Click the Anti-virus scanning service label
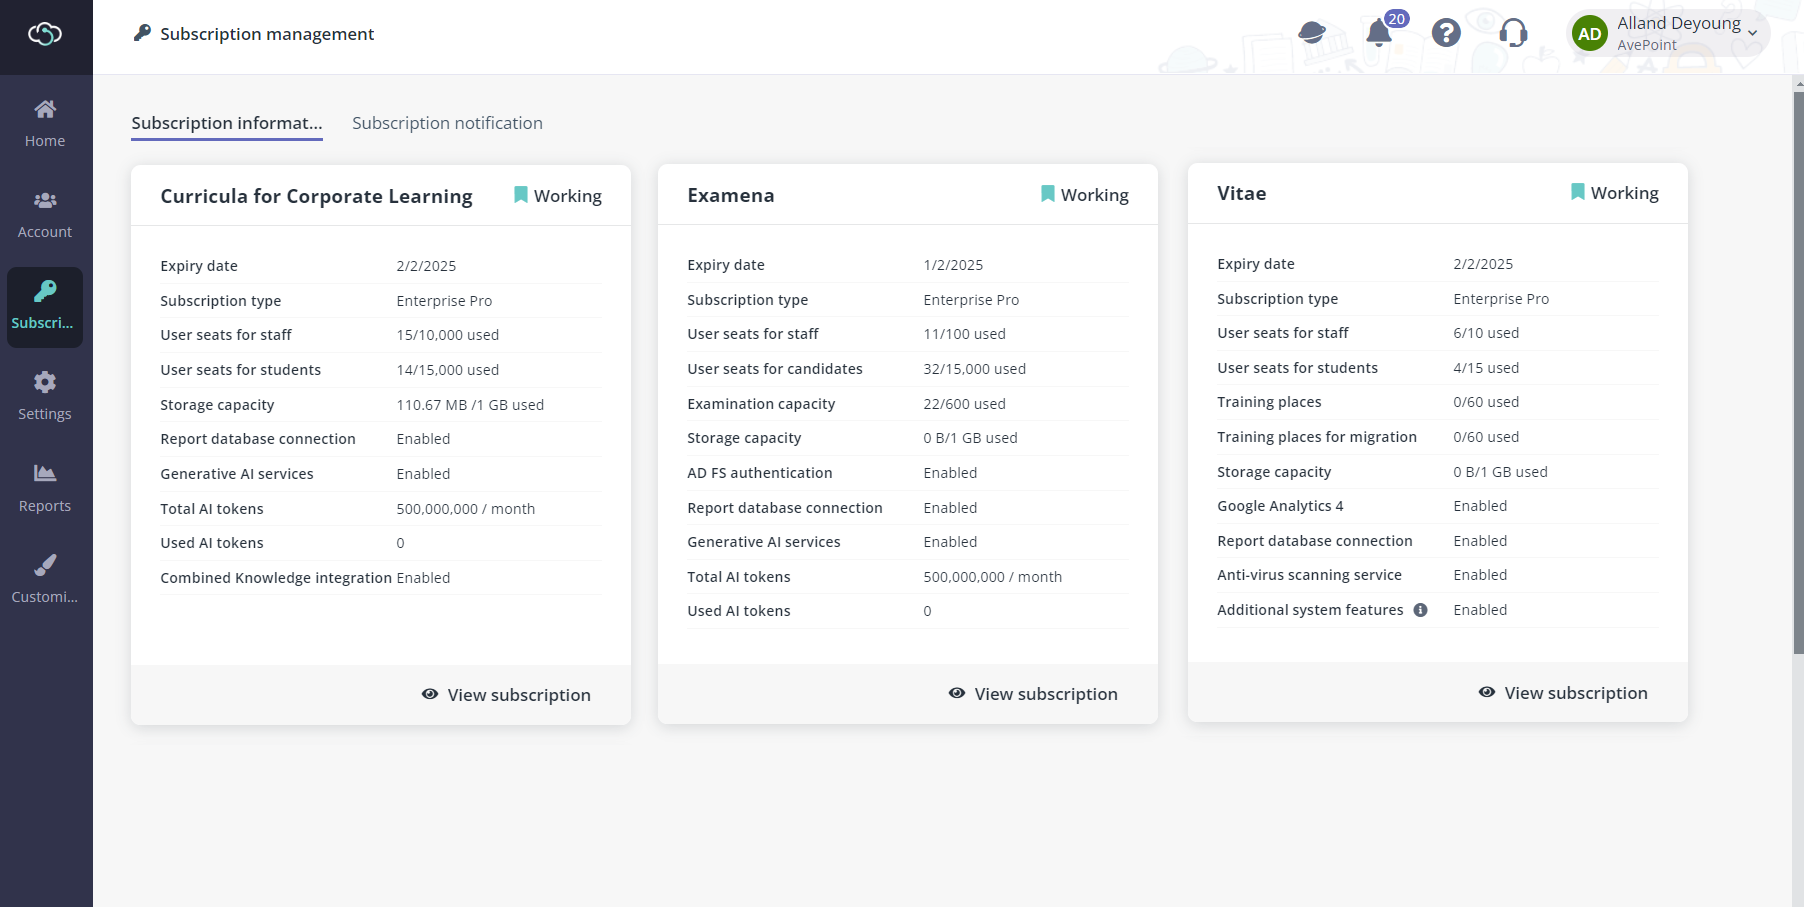1804x907 pixels. click(1310, 575)
